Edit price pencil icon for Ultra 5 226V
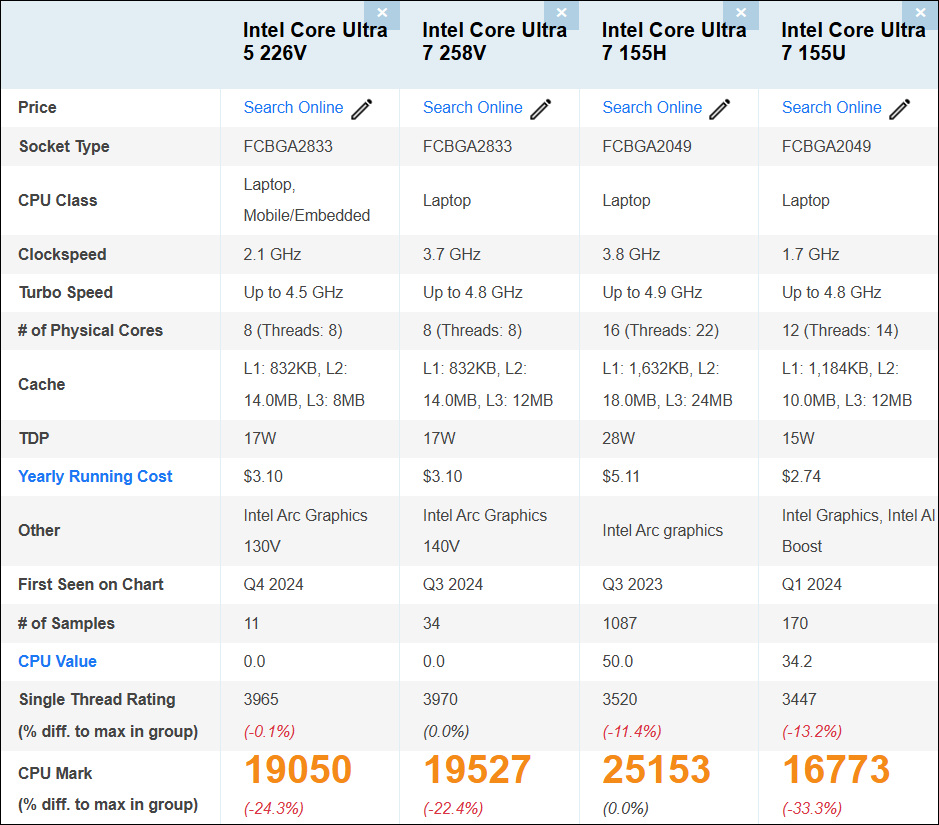This screenshot has width=939, height=825. point(361,109)
